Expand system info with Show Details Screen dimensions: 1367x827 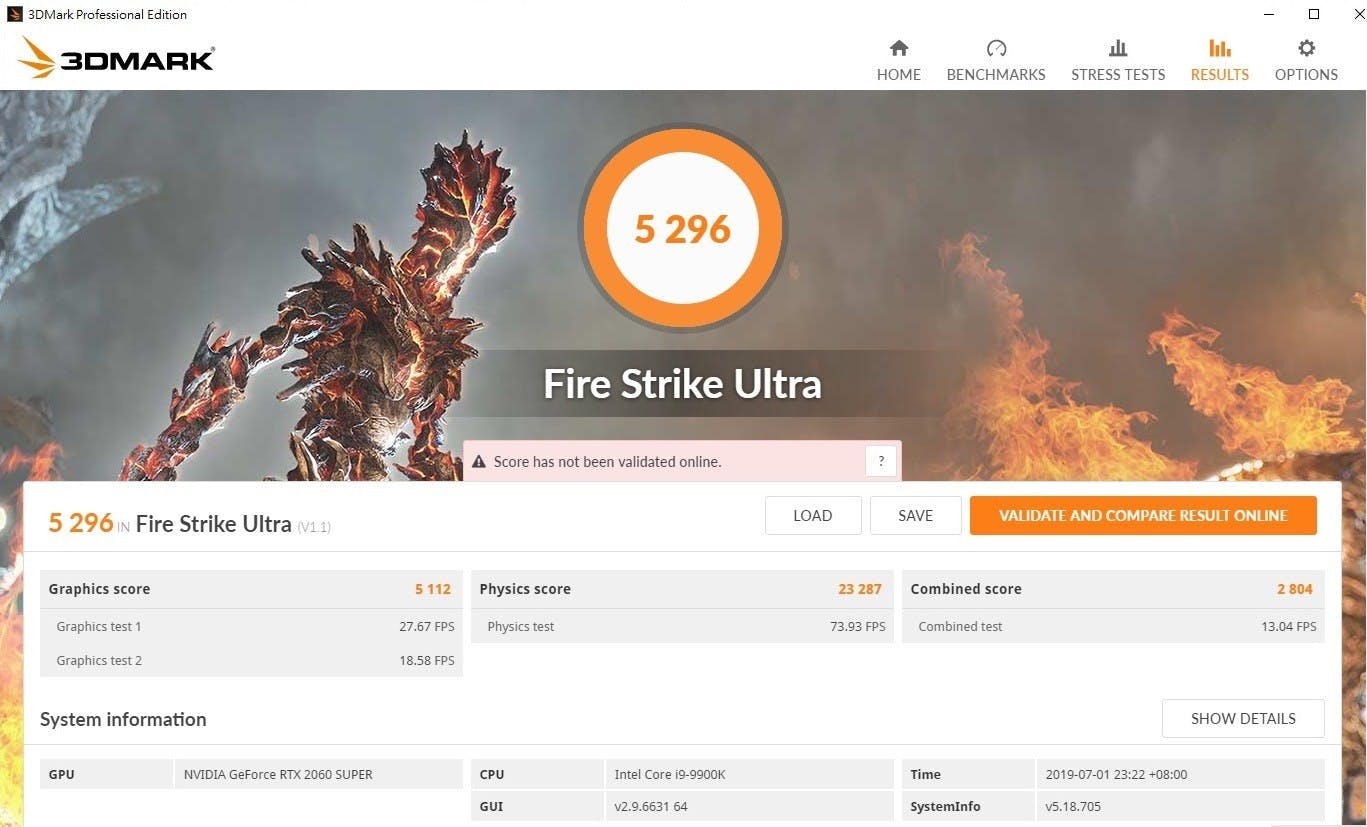(1242, 718)
